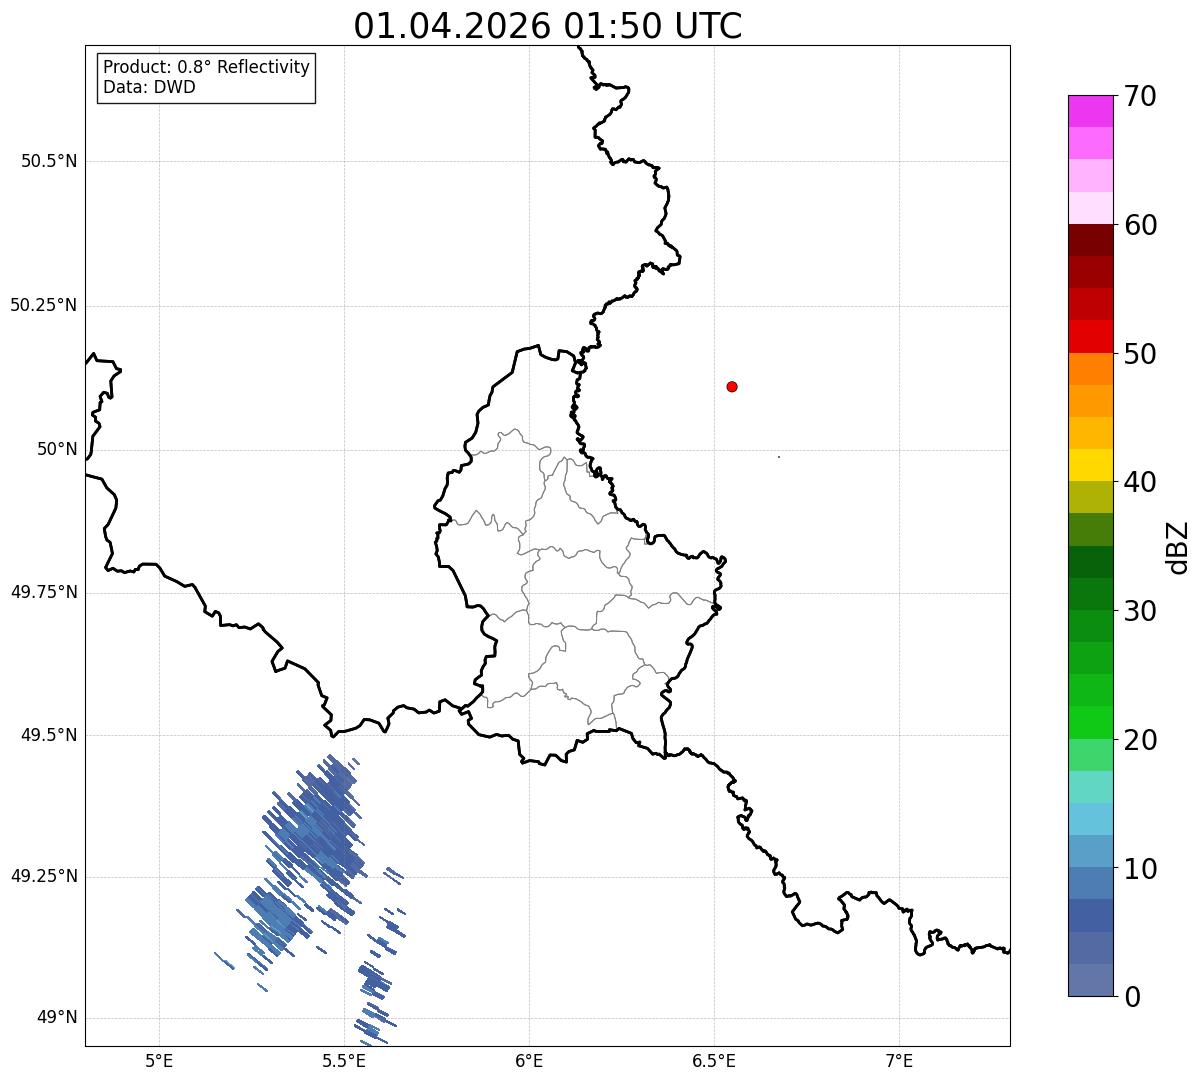Click the '50°N' latitude label
The height and width of the screenshot is (1081, 1202).
57,449
